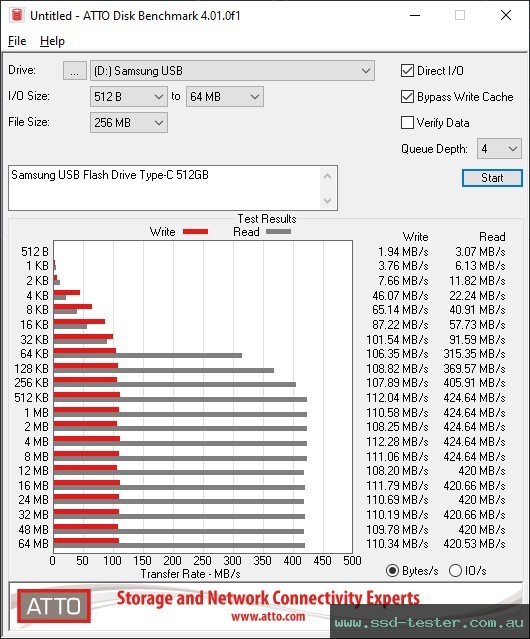Click the 128 KB row label in chart
This screenshot has width=530, height=639.
tap(31, 369)
